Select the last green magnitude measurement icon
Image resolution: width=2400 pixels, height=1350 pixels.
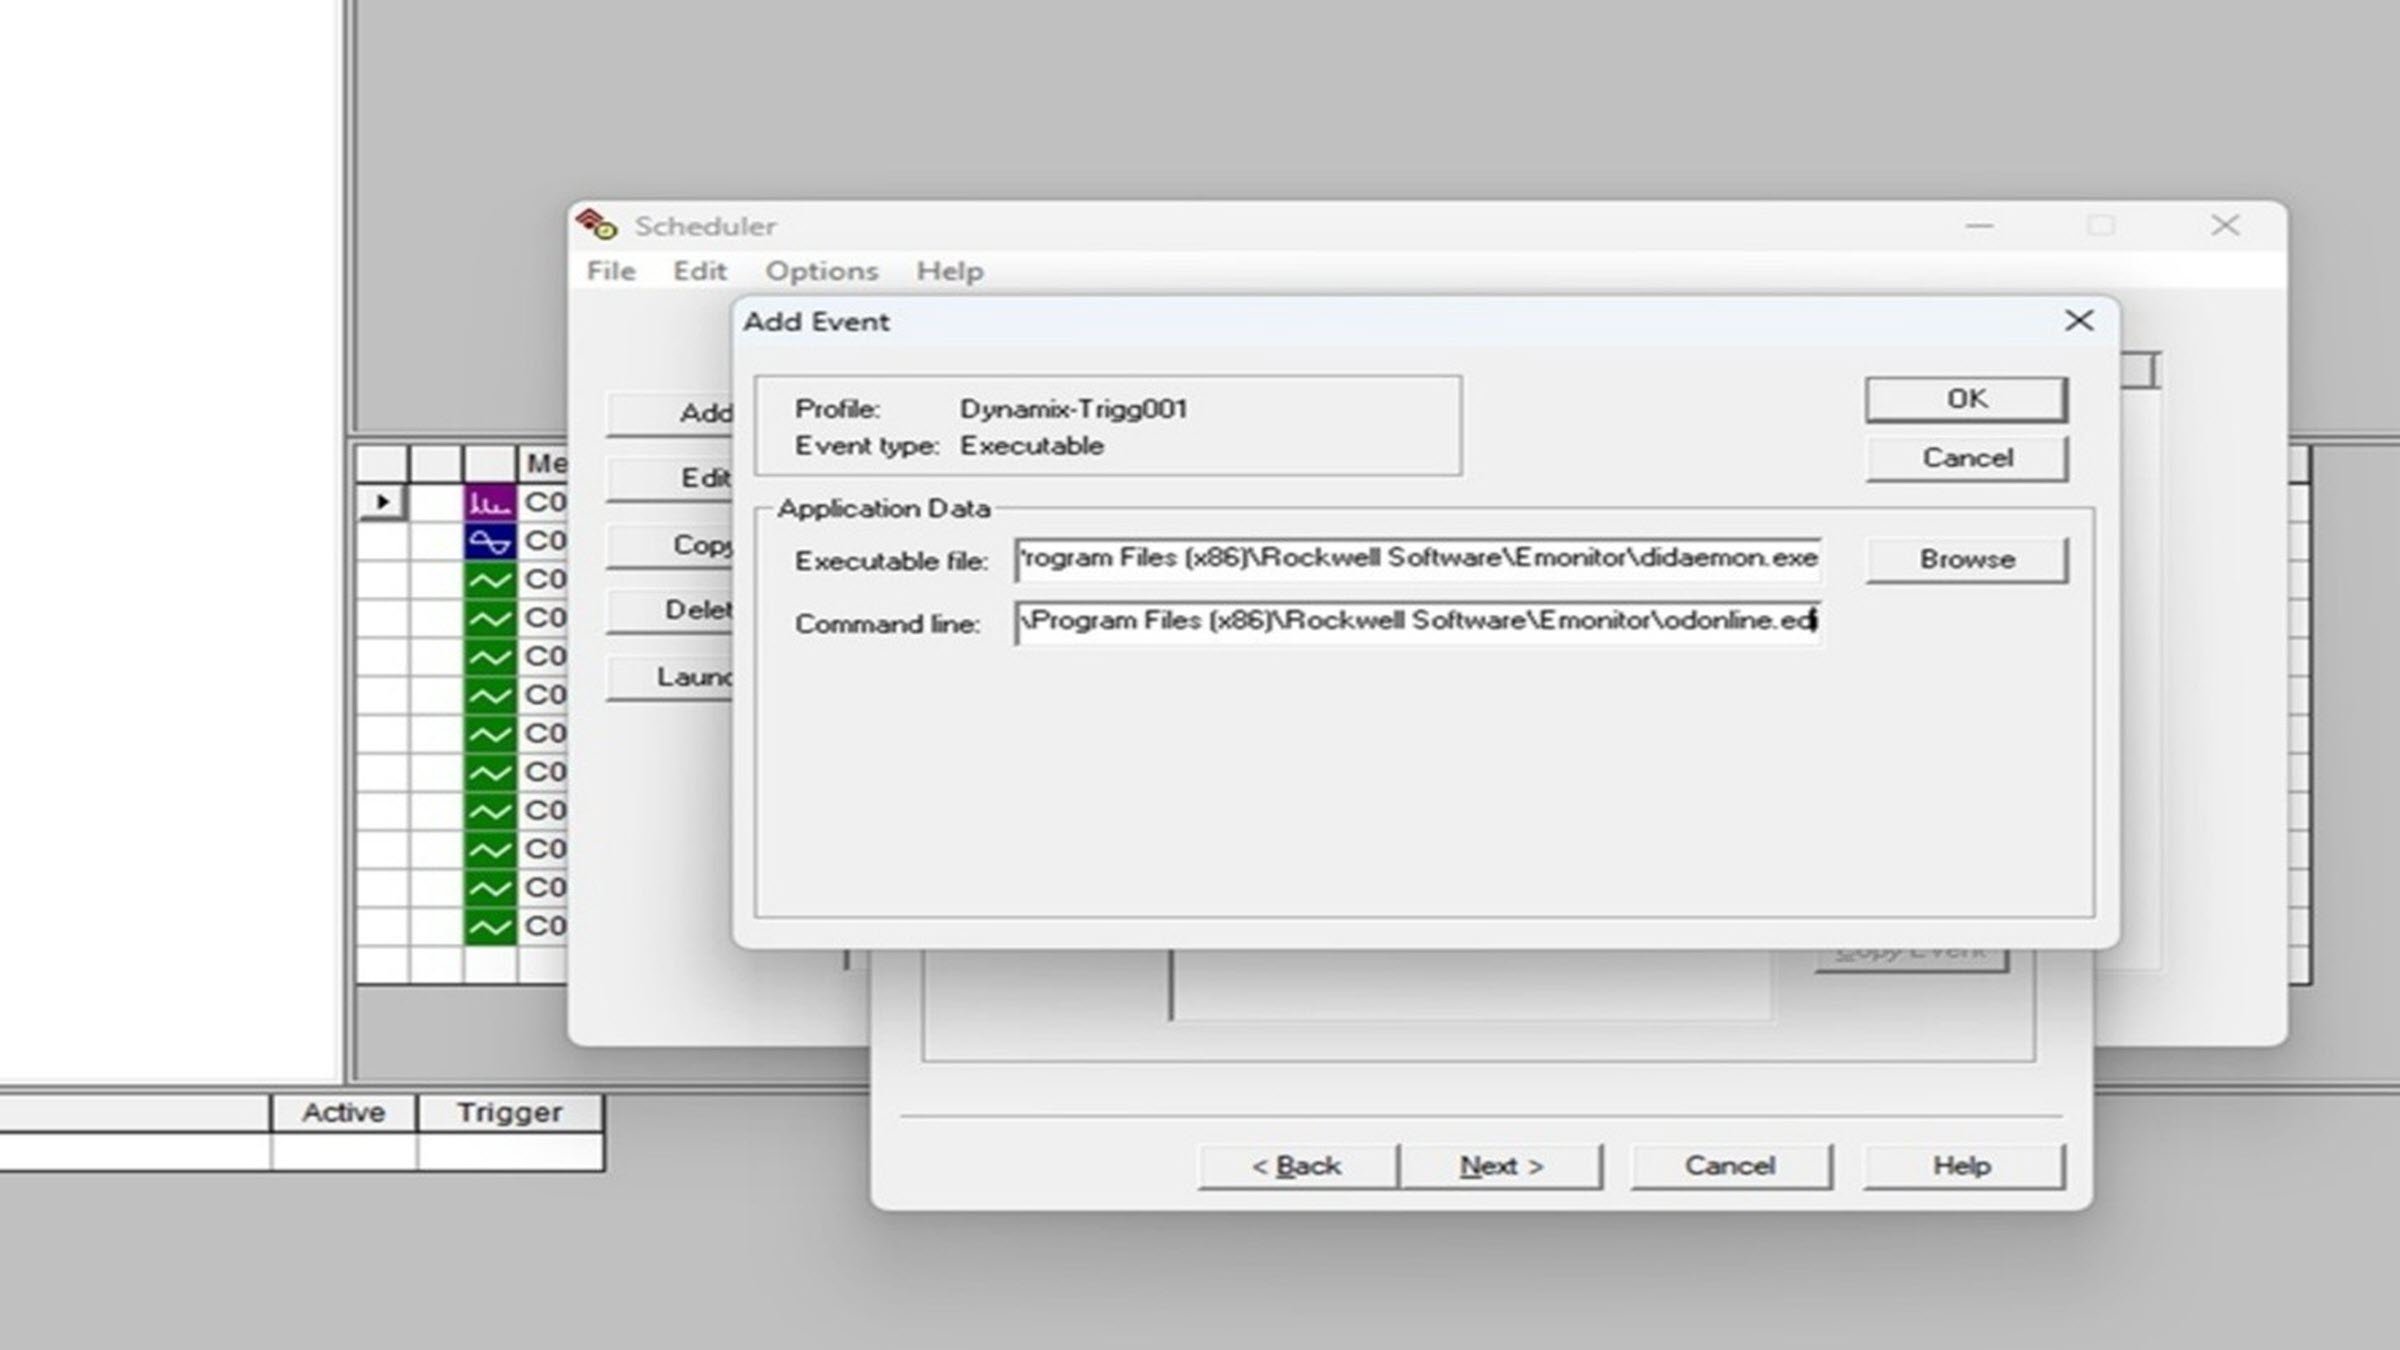[x=490, y=927]
